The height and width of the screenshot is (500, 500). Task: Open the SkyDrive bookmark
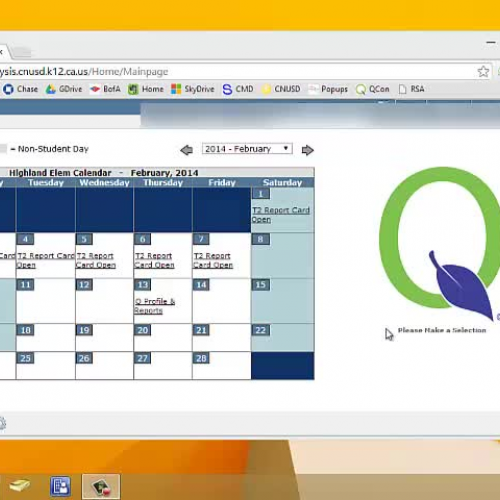pyautogui.click(x=193, y=89)
